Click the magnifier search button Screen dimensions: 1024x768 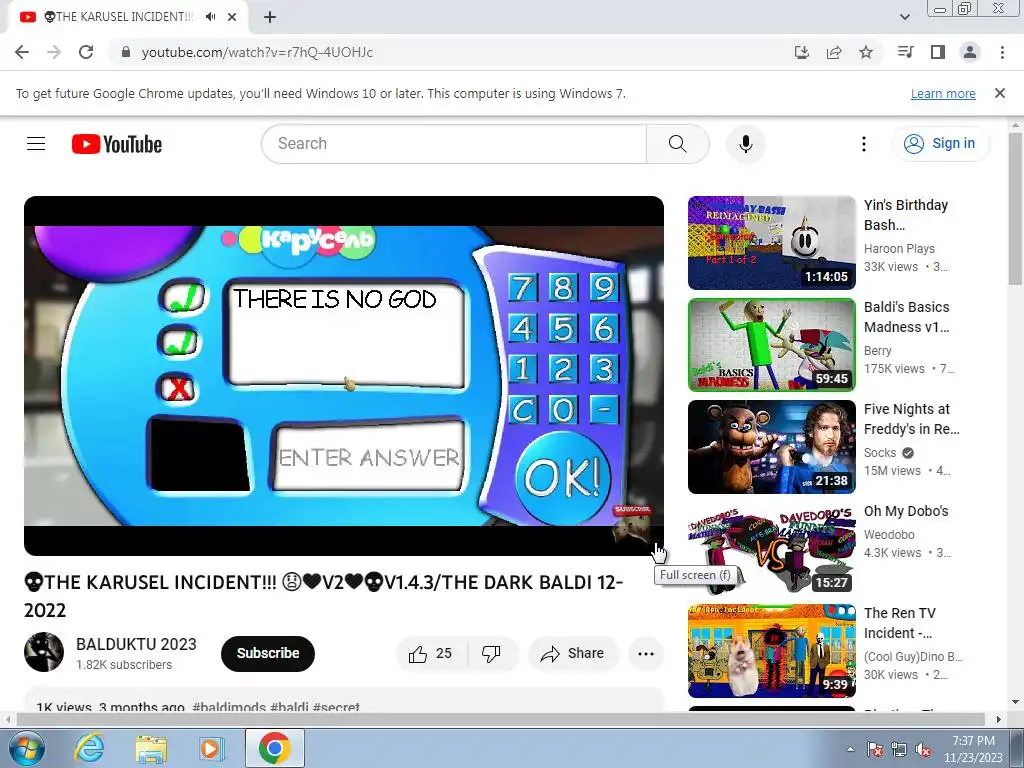(x=678, y=144)
